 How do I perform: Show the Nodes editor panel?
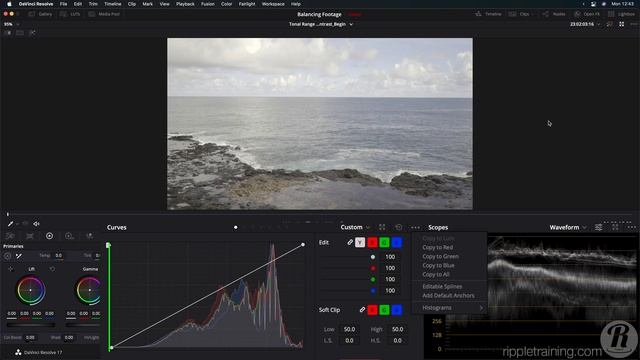(554, 14)
